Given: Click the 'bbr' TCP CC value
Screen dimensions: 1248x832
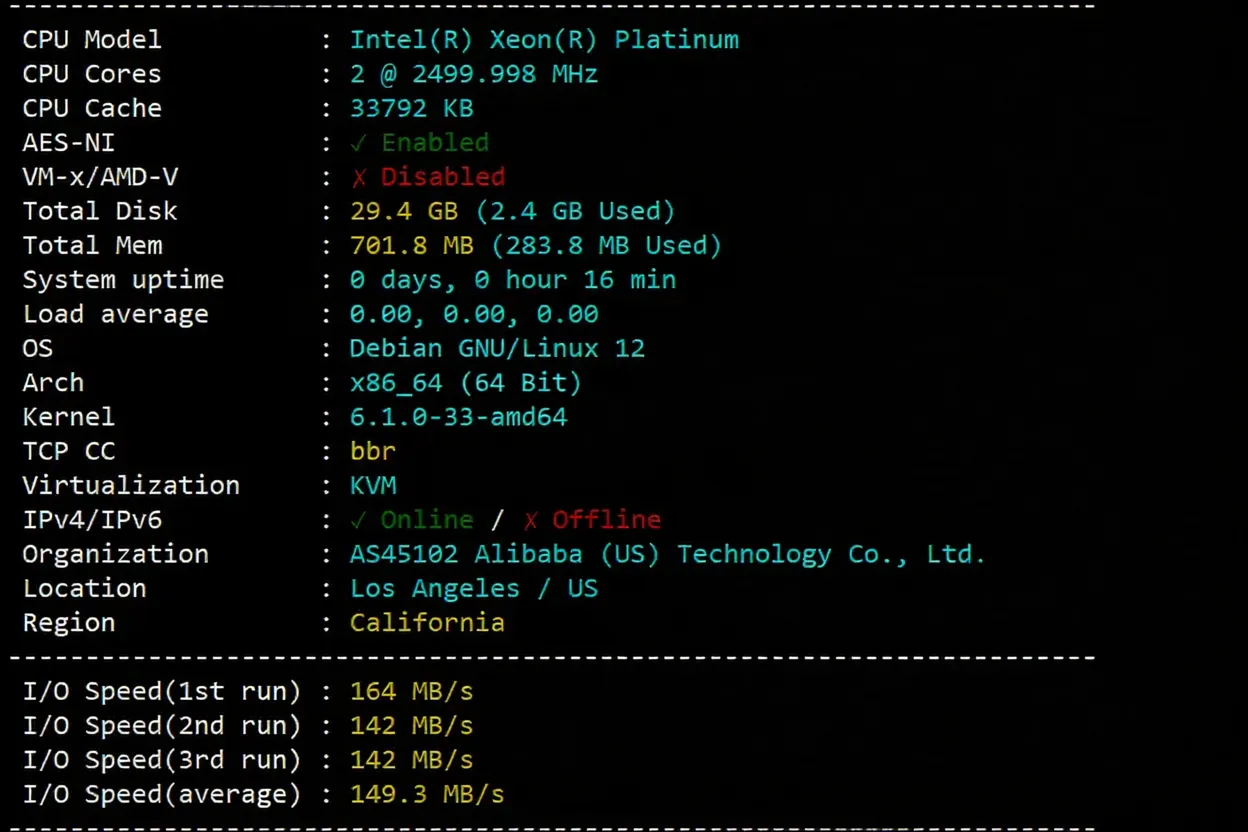Looking at the screenshot, I should (x=373, y=451).
